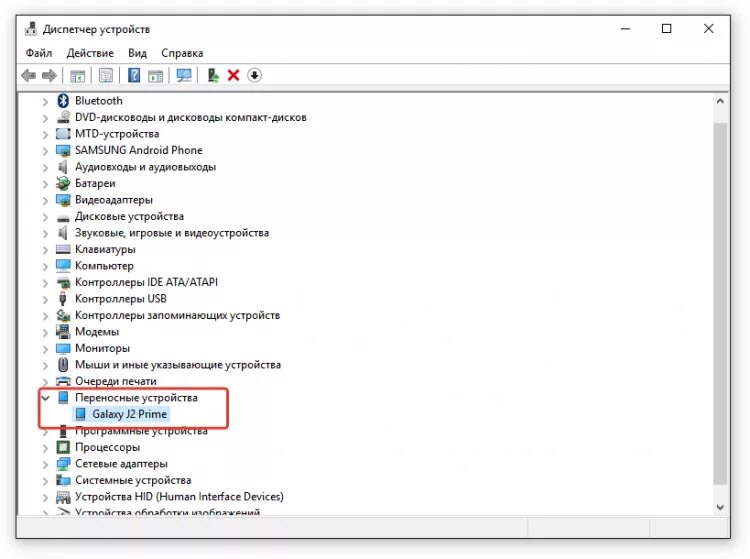Click the battery icon next to Батареи
Viewport: 750px width, 559px height.
point(63,183)
